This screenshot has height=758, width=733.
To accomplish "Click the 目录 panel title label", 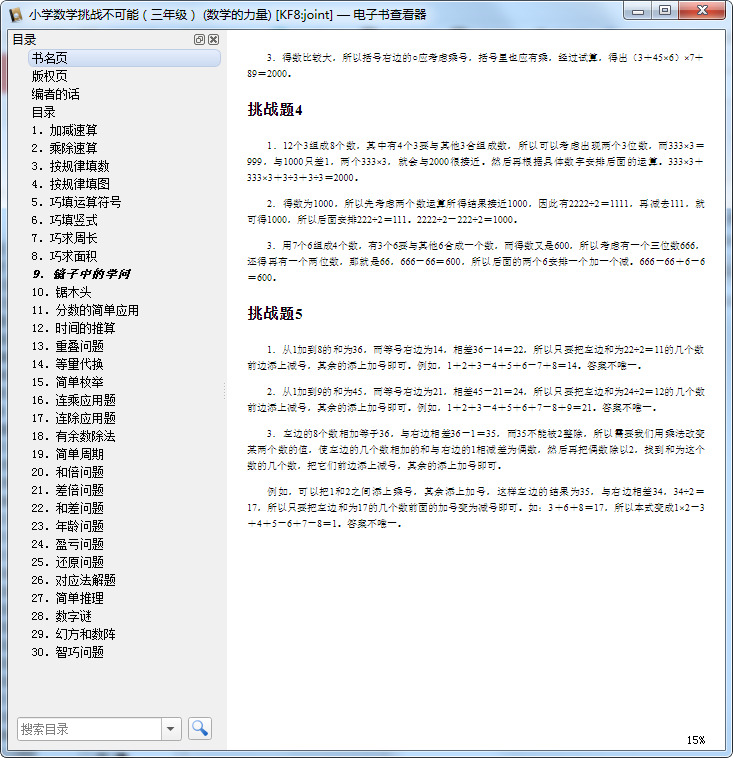I will tap(24, 40).
